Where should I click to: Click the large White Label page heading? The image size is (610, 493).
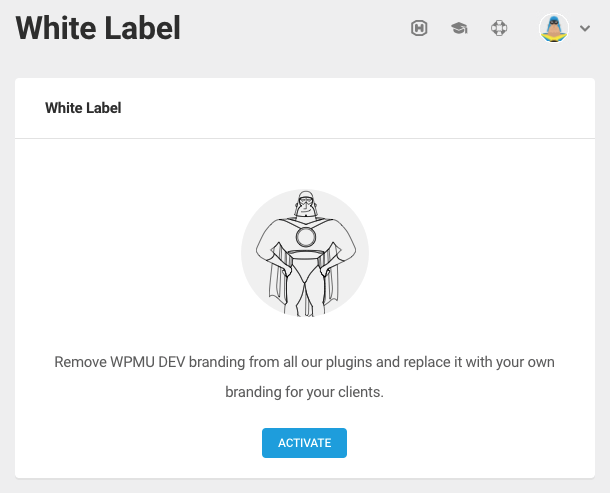pos(98,28)
